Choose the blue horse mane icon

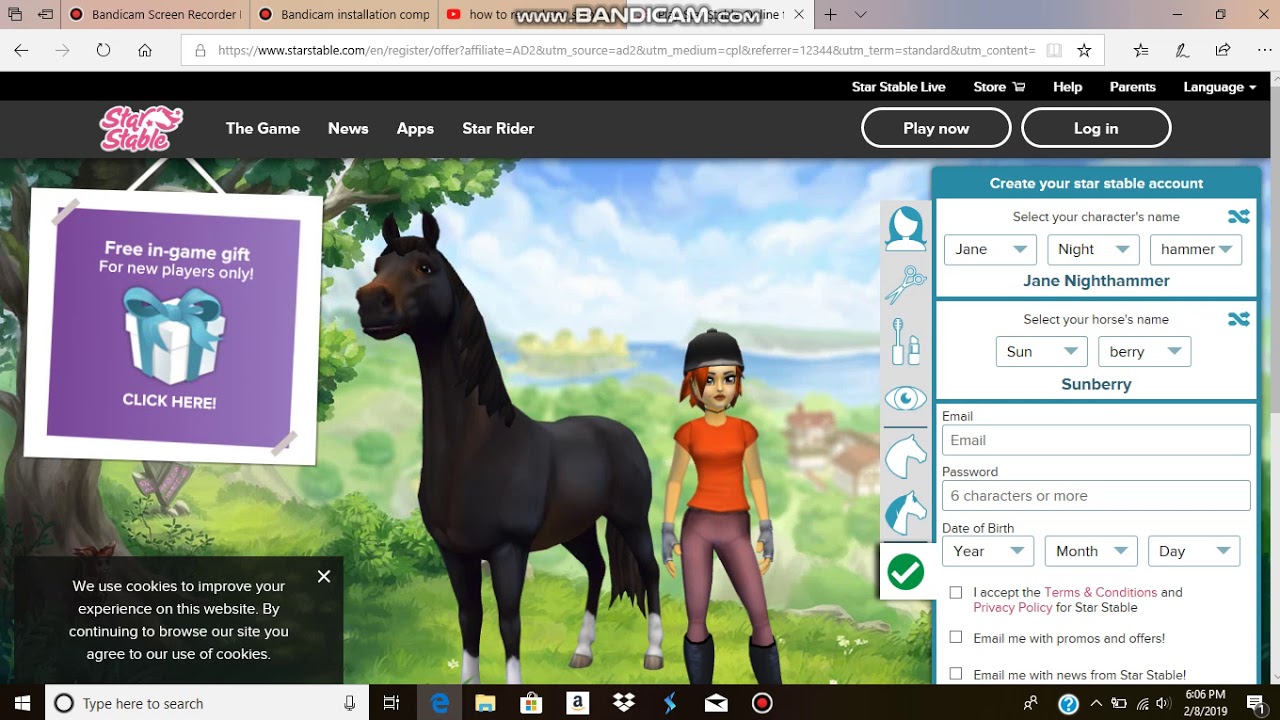(x=906, y=513)
